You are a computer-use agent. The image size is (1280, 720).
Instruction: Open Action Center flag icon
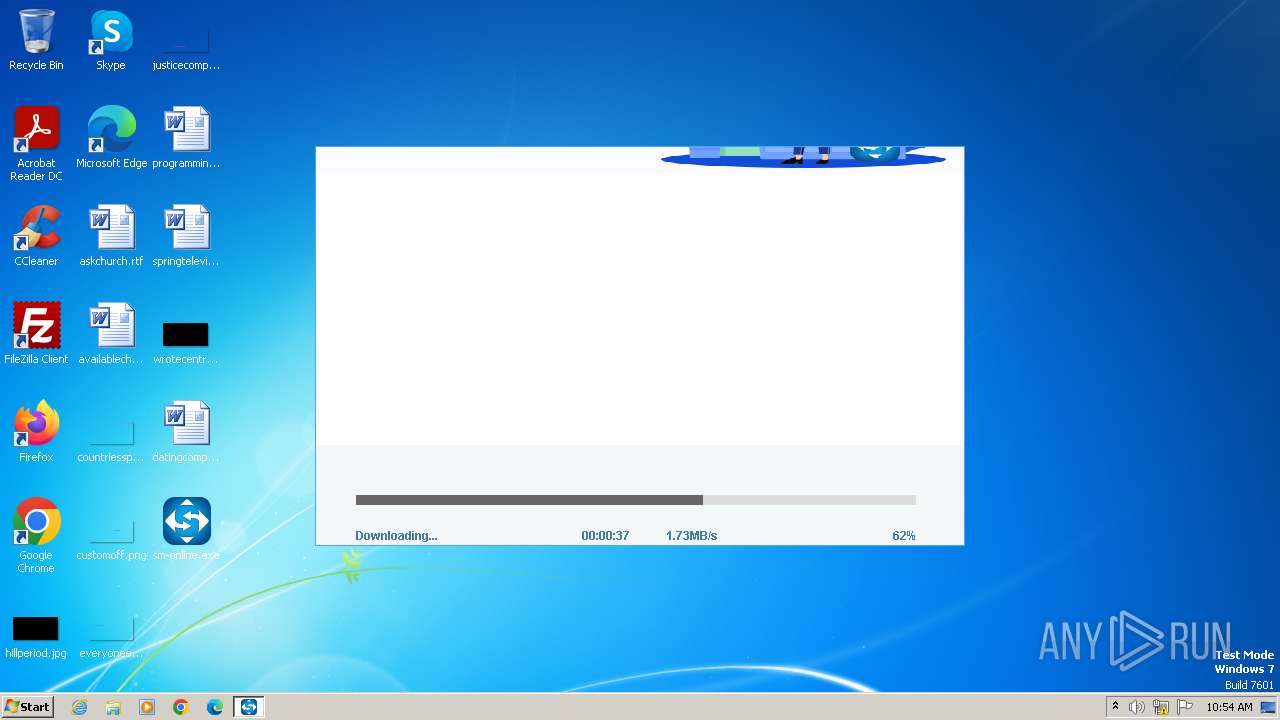pos(1185,707)
